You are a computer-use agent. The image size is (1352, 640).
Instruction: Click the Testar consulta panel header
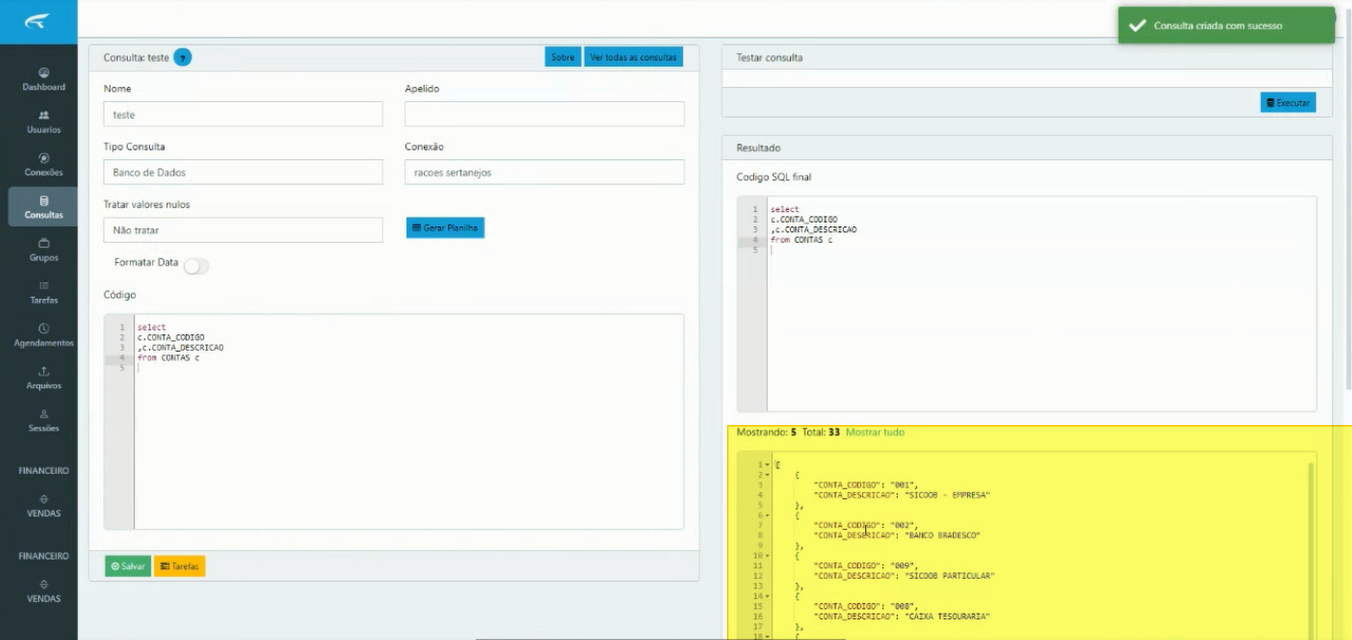point(1027,58)
